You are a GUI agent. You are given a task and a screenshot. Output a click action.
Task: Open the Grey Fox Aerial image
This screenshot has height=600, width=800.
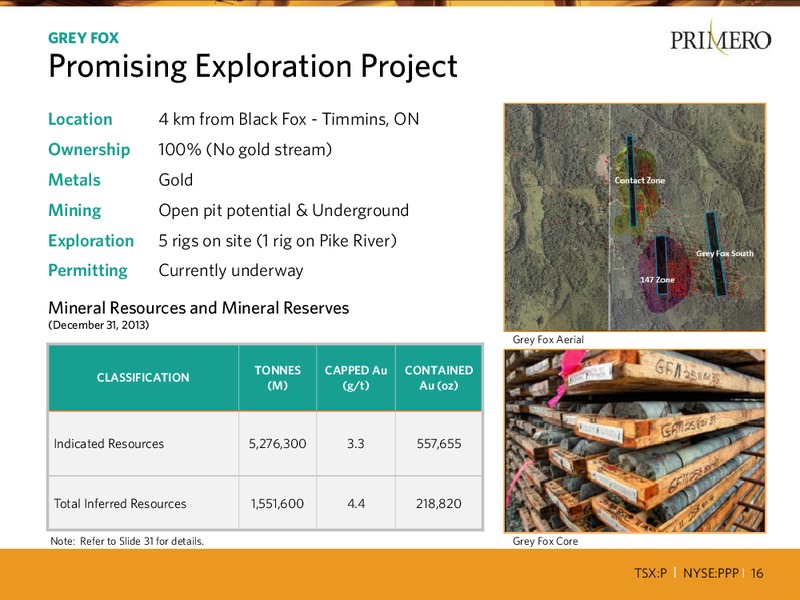pyautogui.click(x=635, y=217)
